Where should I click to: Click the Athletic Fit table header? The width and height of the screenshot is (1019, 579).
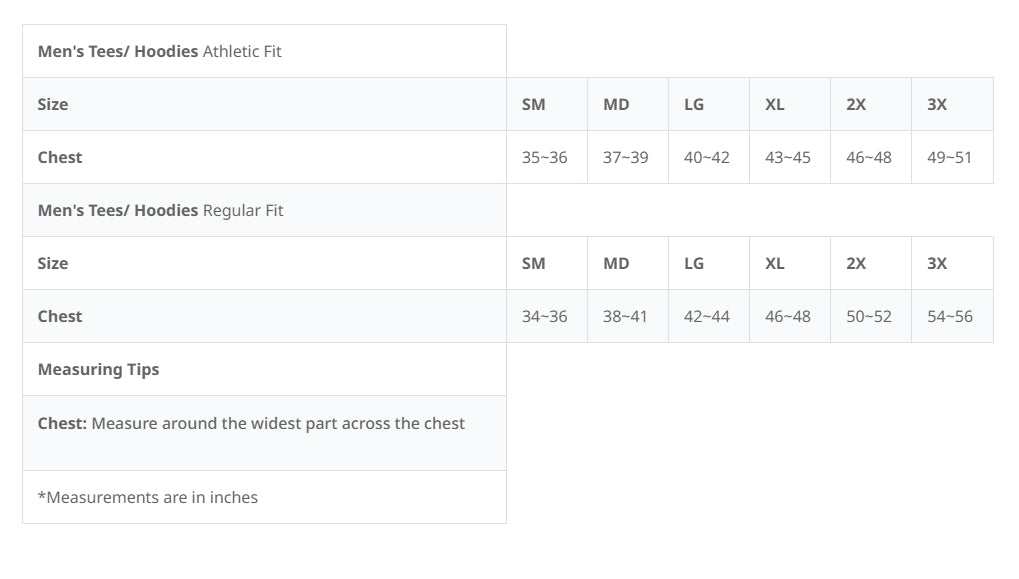click(x=160, y=51)
